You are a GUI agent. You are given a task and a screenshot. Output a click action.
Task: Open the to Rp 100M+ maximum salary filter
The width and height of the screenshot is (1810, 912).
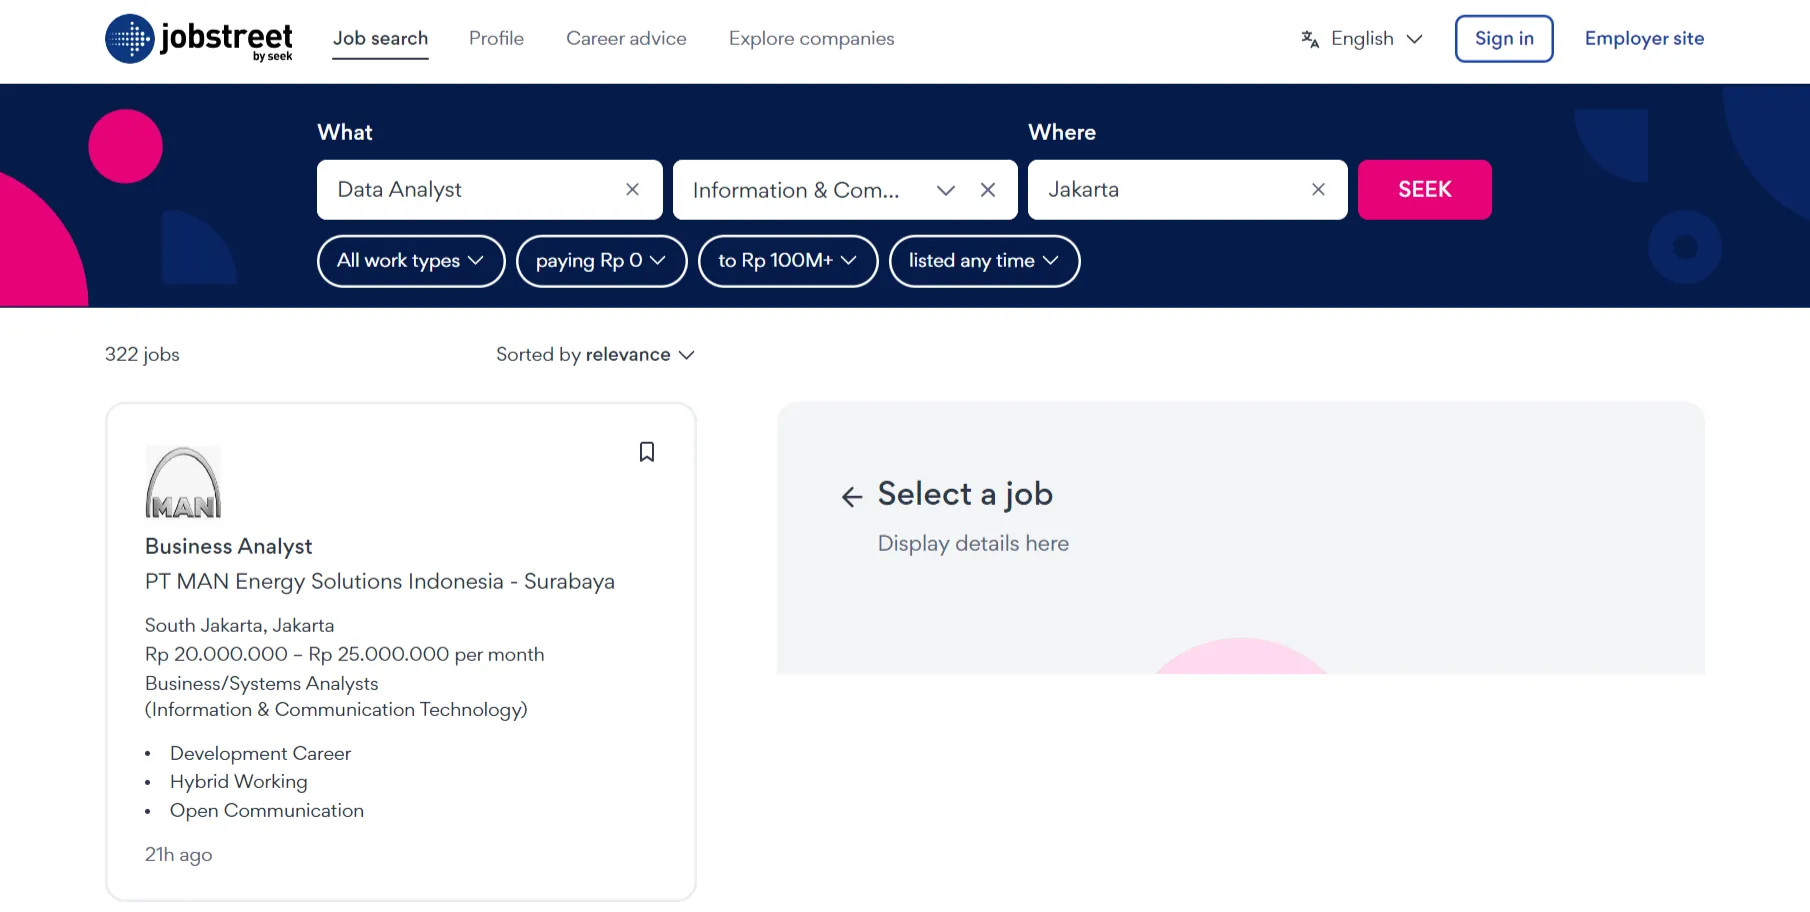788,261
